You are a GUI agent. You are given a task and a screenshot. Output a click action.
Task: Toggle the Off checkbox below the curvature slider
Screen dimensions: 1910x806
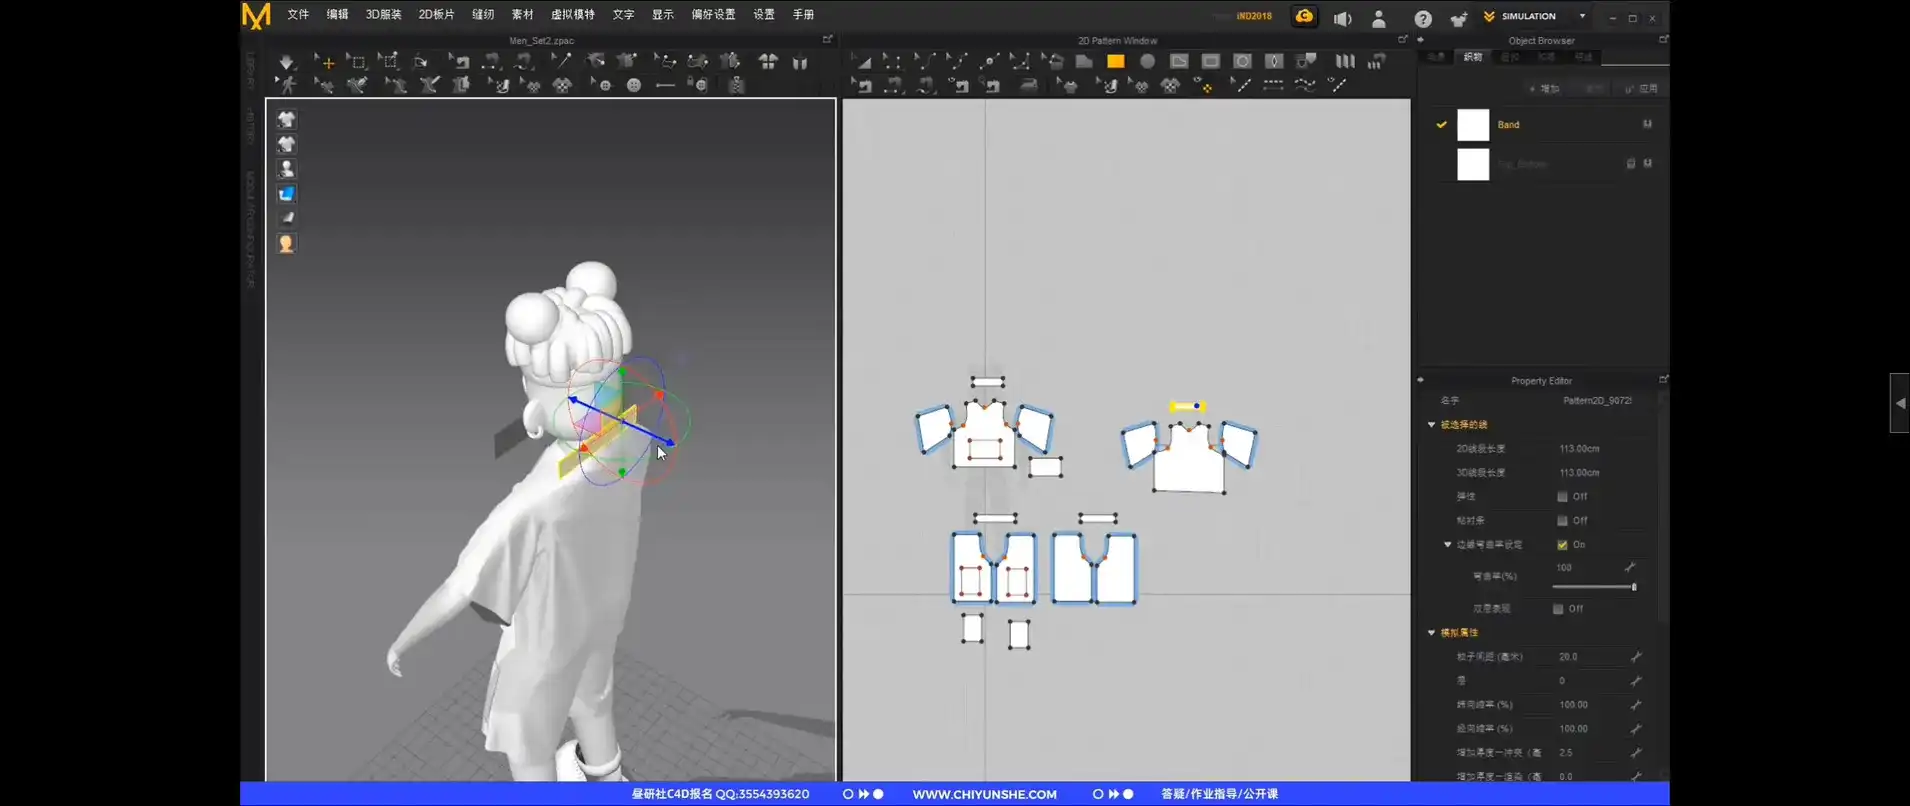coord(1558,609)
